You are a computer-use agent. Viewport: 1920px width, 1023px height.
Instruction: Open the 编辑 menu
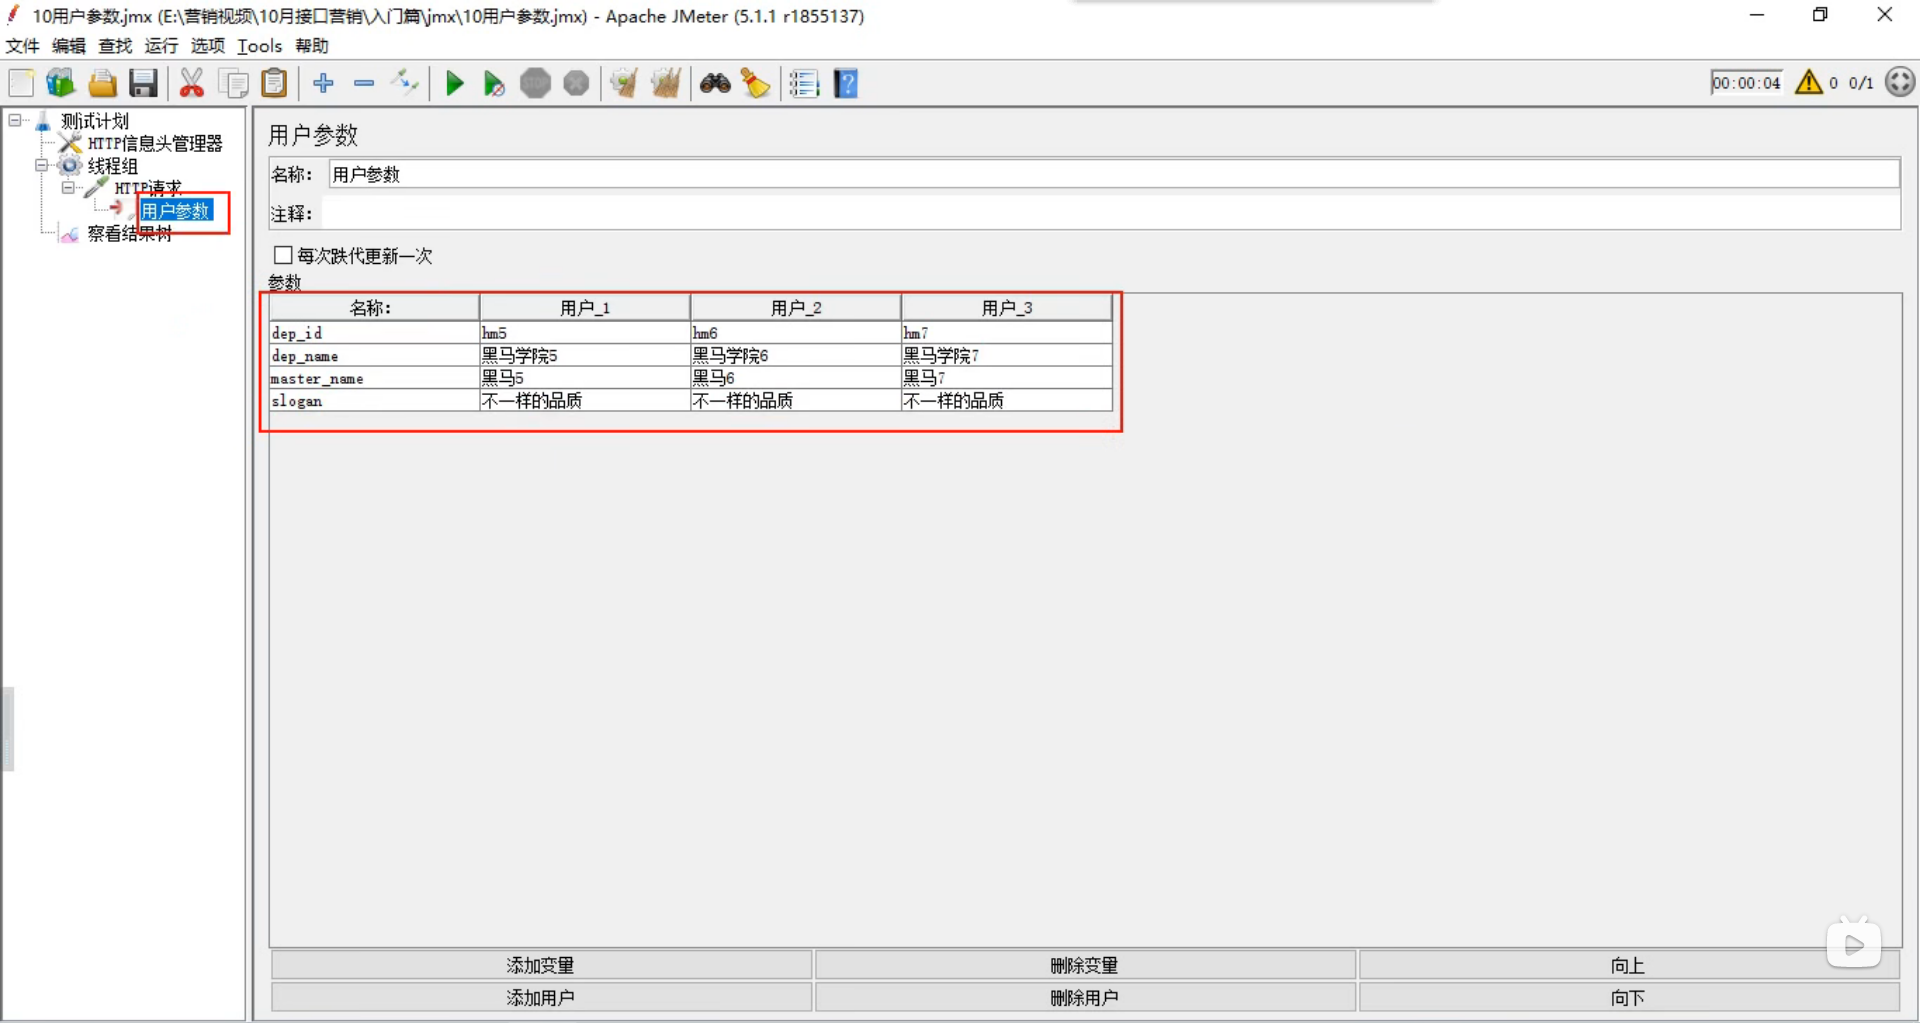[69, 46]
